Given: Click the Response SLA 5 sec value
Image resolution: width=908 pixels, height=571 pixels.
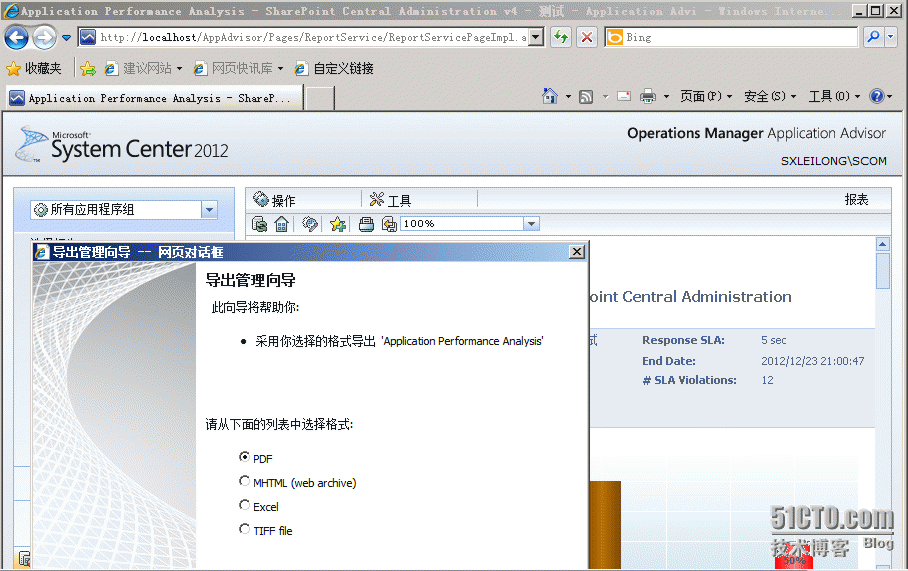Looking at the screenshot, I should 774,340.
